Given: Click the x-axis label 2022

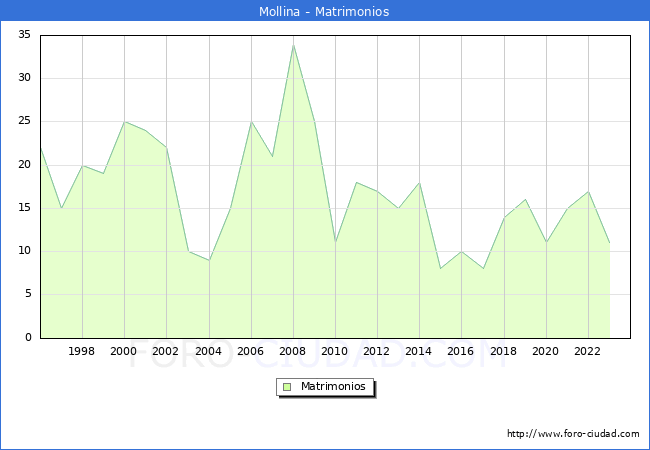Looking at the screenshot, I should coord(587,351).
